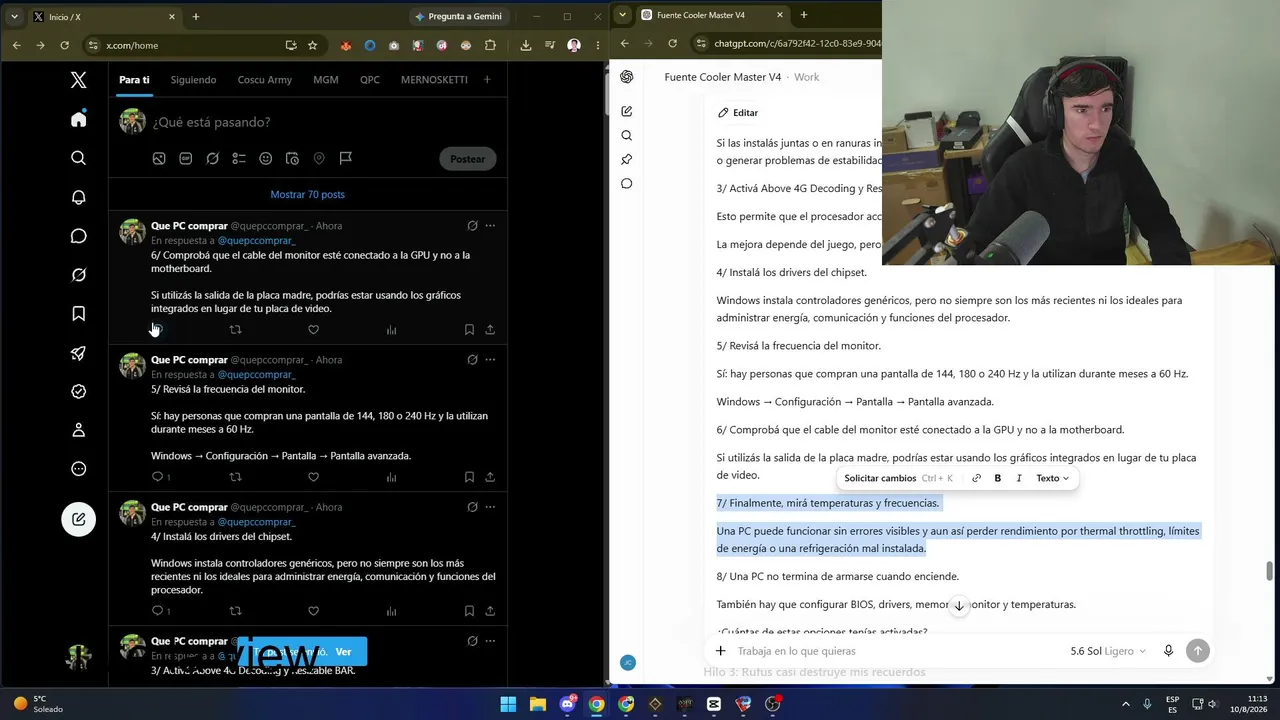
Task: Open ChatGPT new chat icon in sidebar
Action: 627,111
